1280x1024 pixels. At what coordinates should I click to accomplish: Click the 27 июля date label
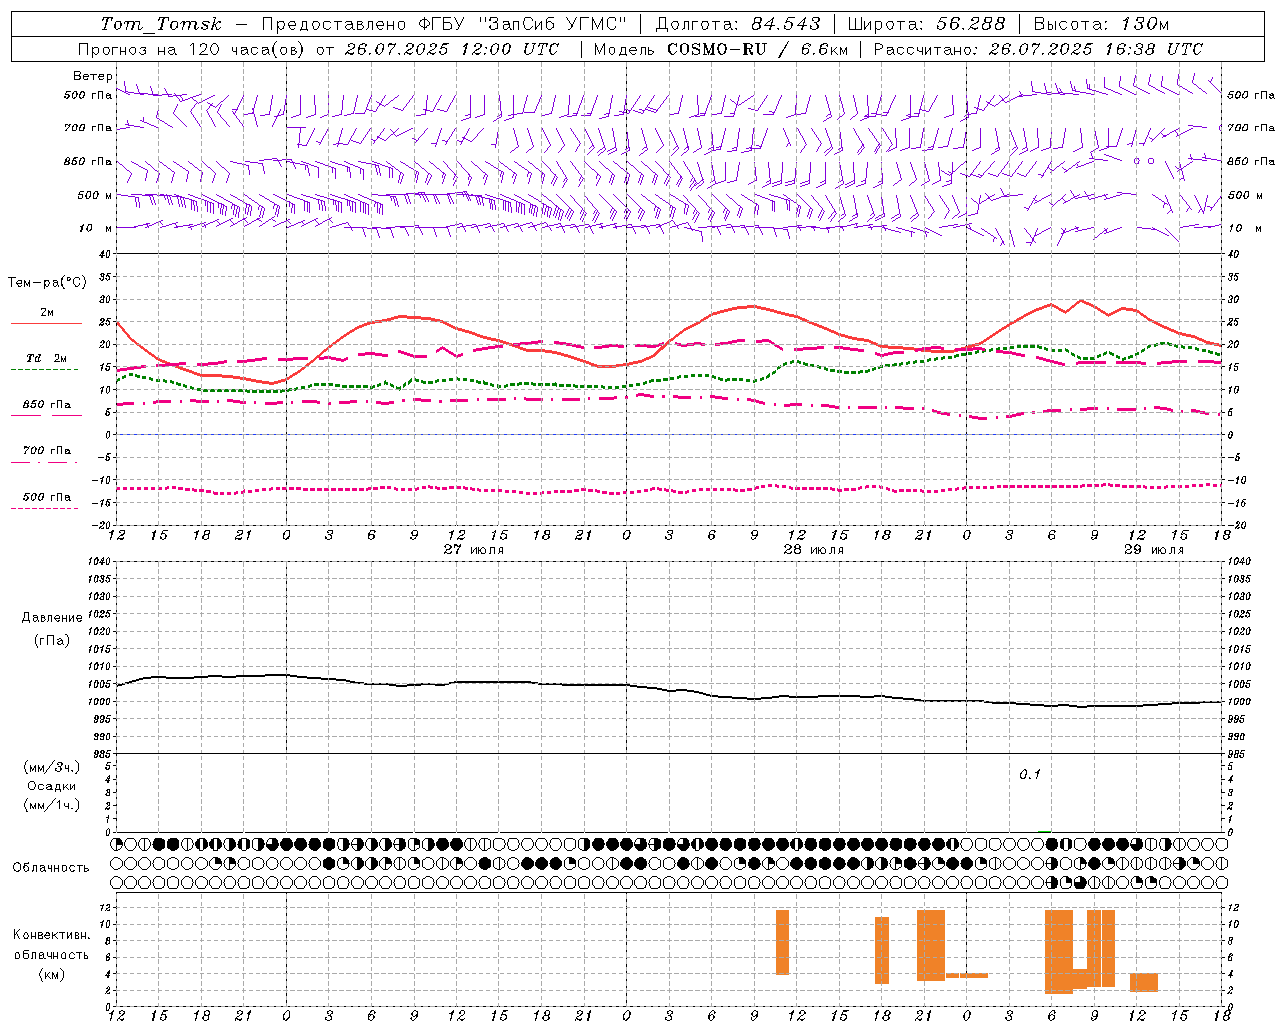[x=474, y=550]
